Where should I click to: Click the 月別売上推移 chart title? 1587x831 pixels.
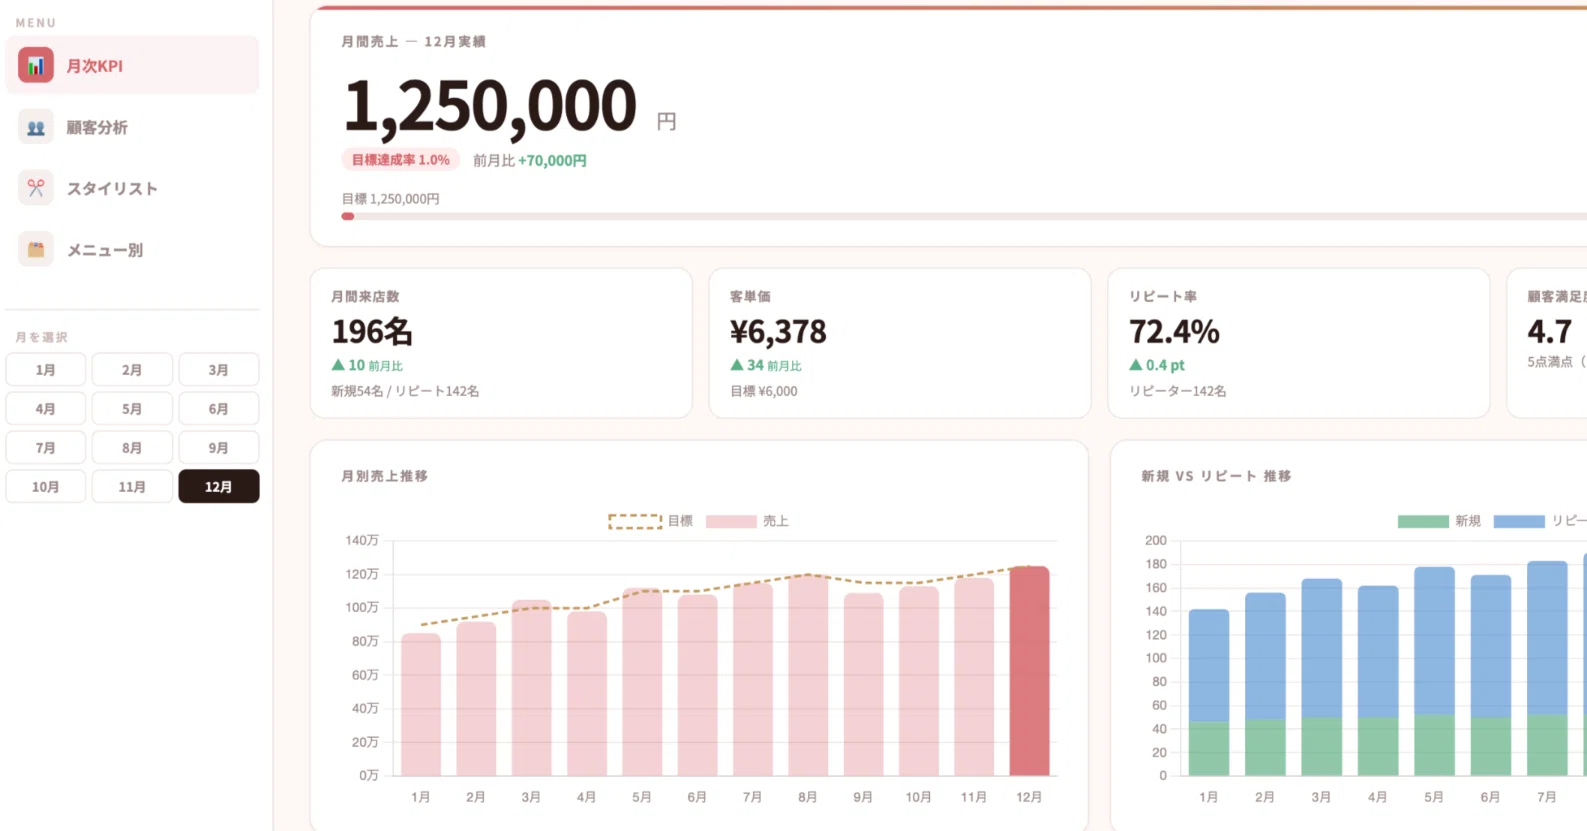pyautogui.click(x=385, y=476)
